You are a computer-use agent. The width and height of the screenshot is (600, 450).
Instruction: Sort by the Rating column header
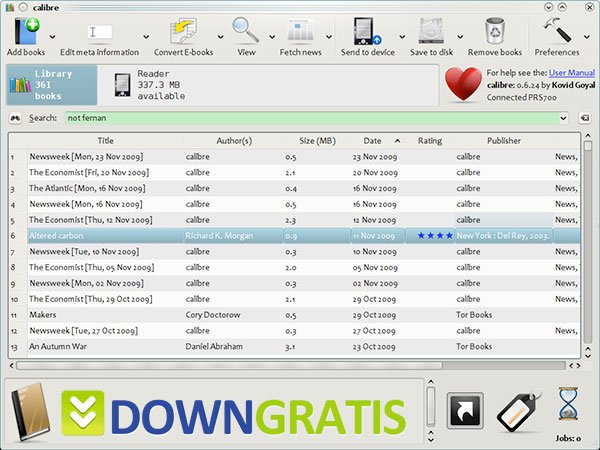[x=430, y=141]
